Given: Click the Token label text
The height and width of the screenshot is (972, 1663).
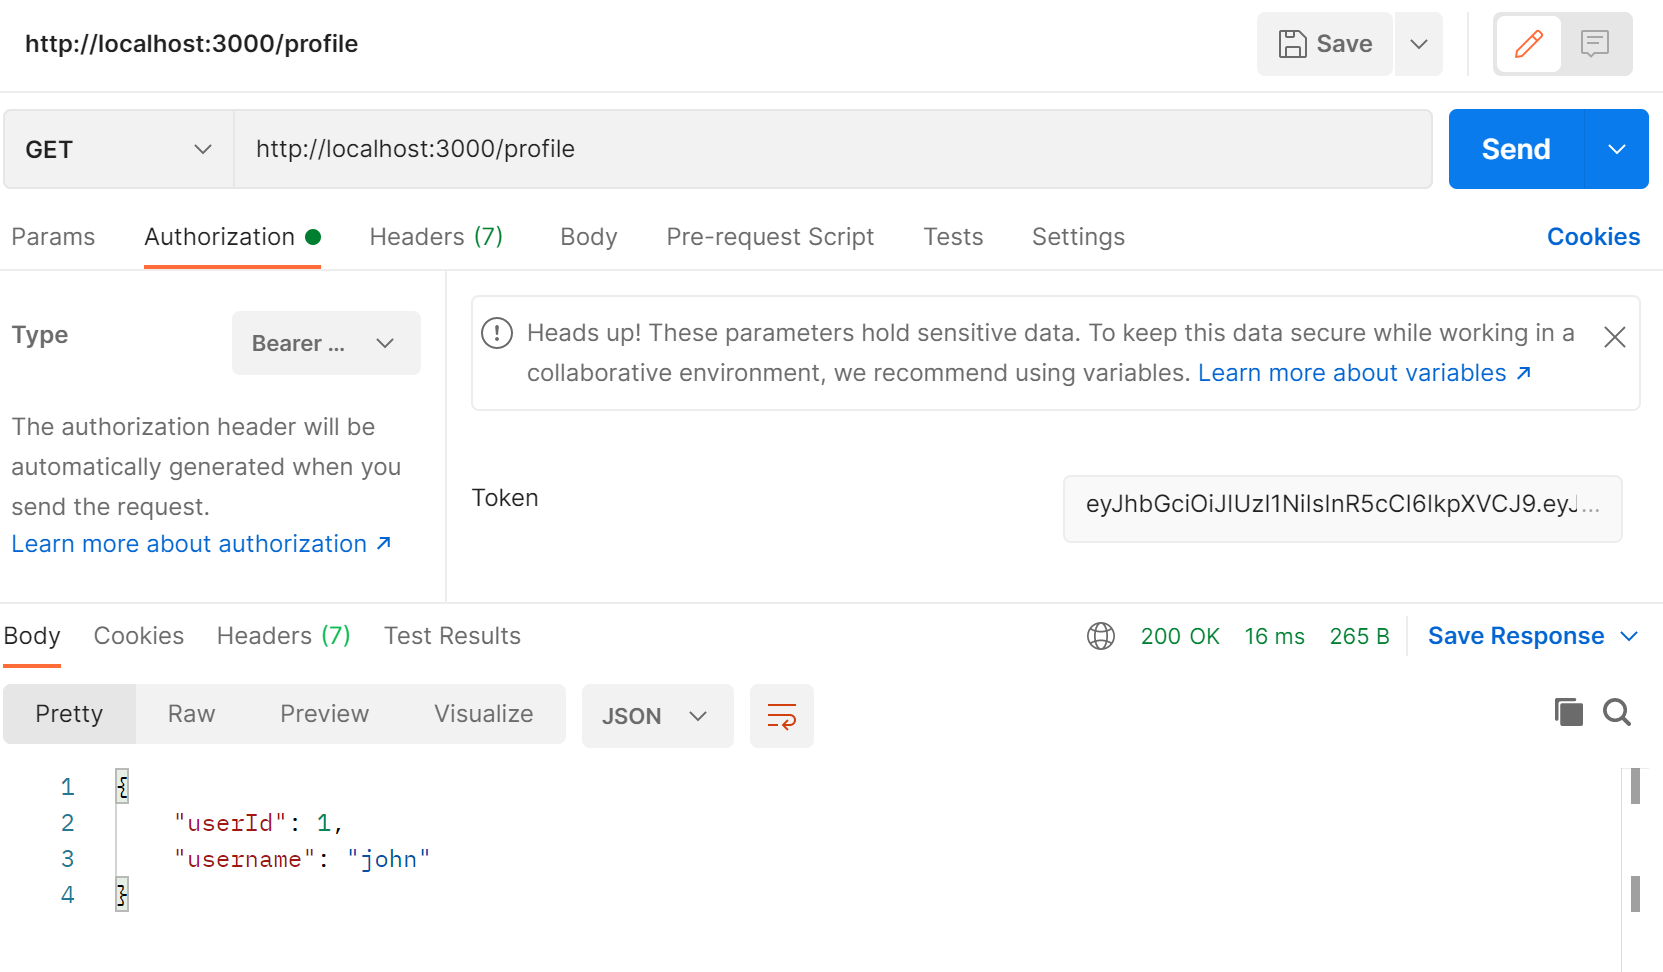Looking at the screenshot, I should click(x=505, y=498).
